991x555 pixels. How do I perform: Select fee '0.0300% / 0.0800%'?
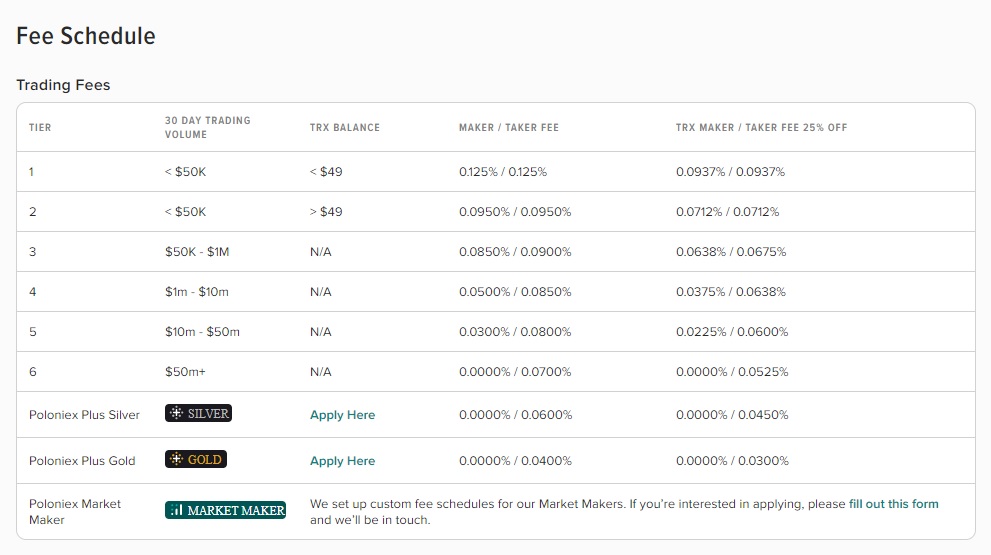515,332
